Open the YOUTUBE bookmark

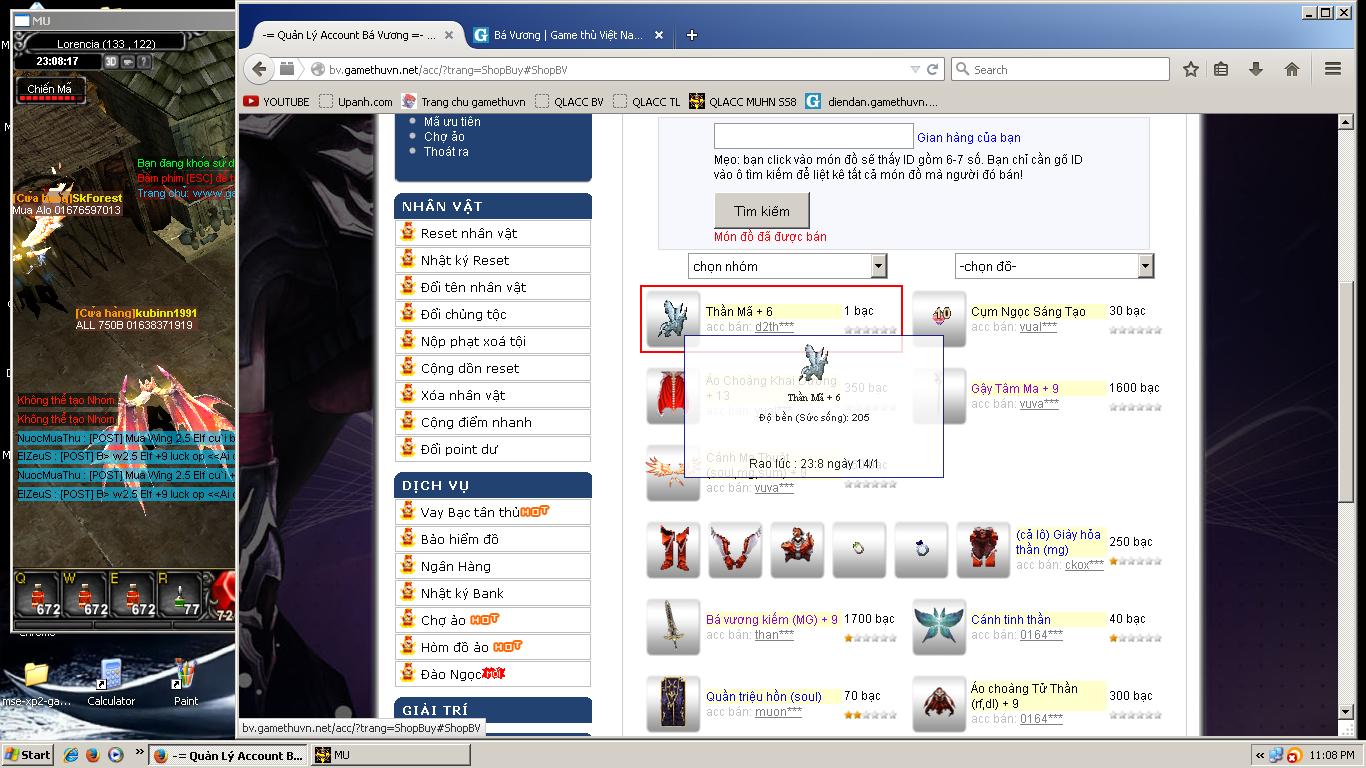tap(276, 101)
